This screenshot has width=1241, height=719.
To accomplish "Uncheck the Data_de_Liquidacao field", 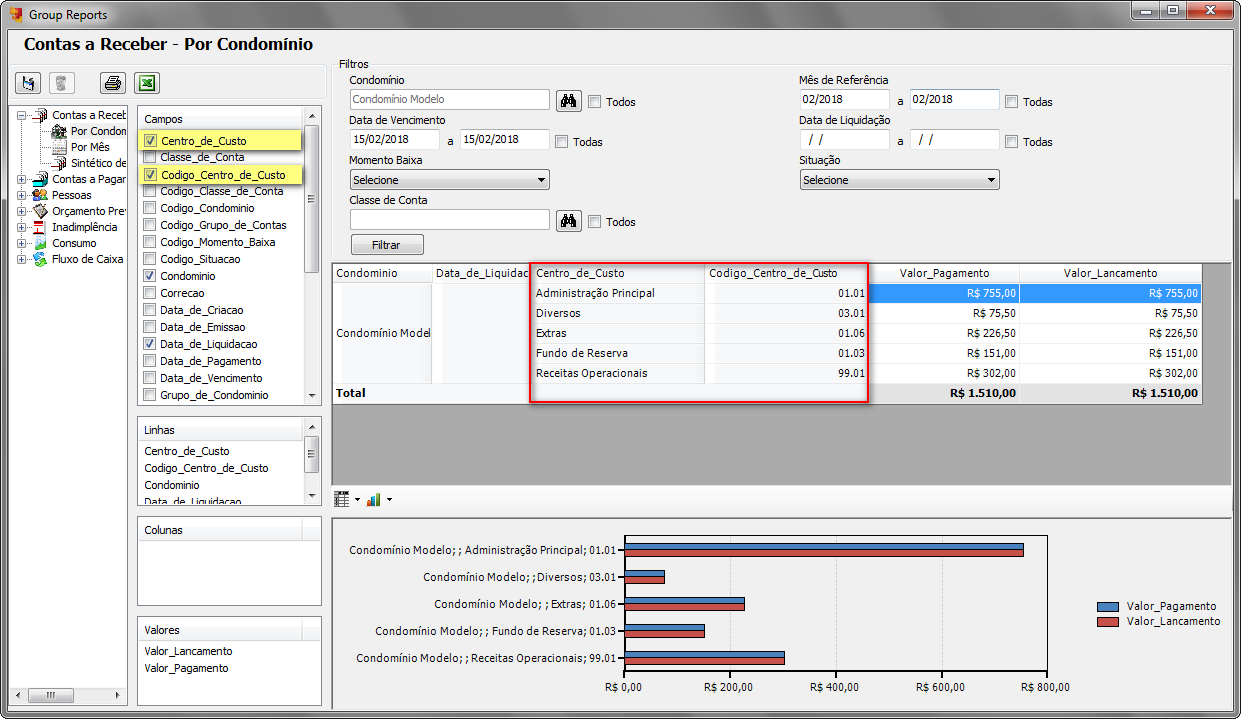I will 150,343.
